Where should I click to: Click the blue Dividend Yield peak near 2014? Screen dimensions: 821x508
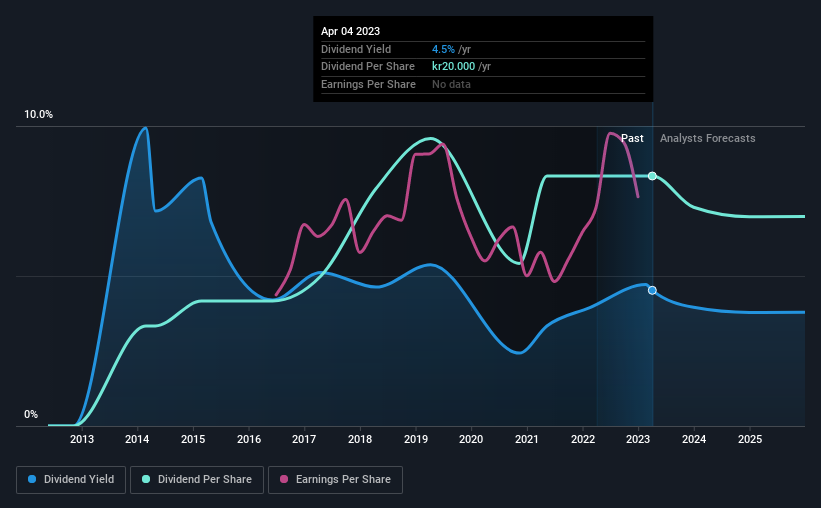(145, 128)
